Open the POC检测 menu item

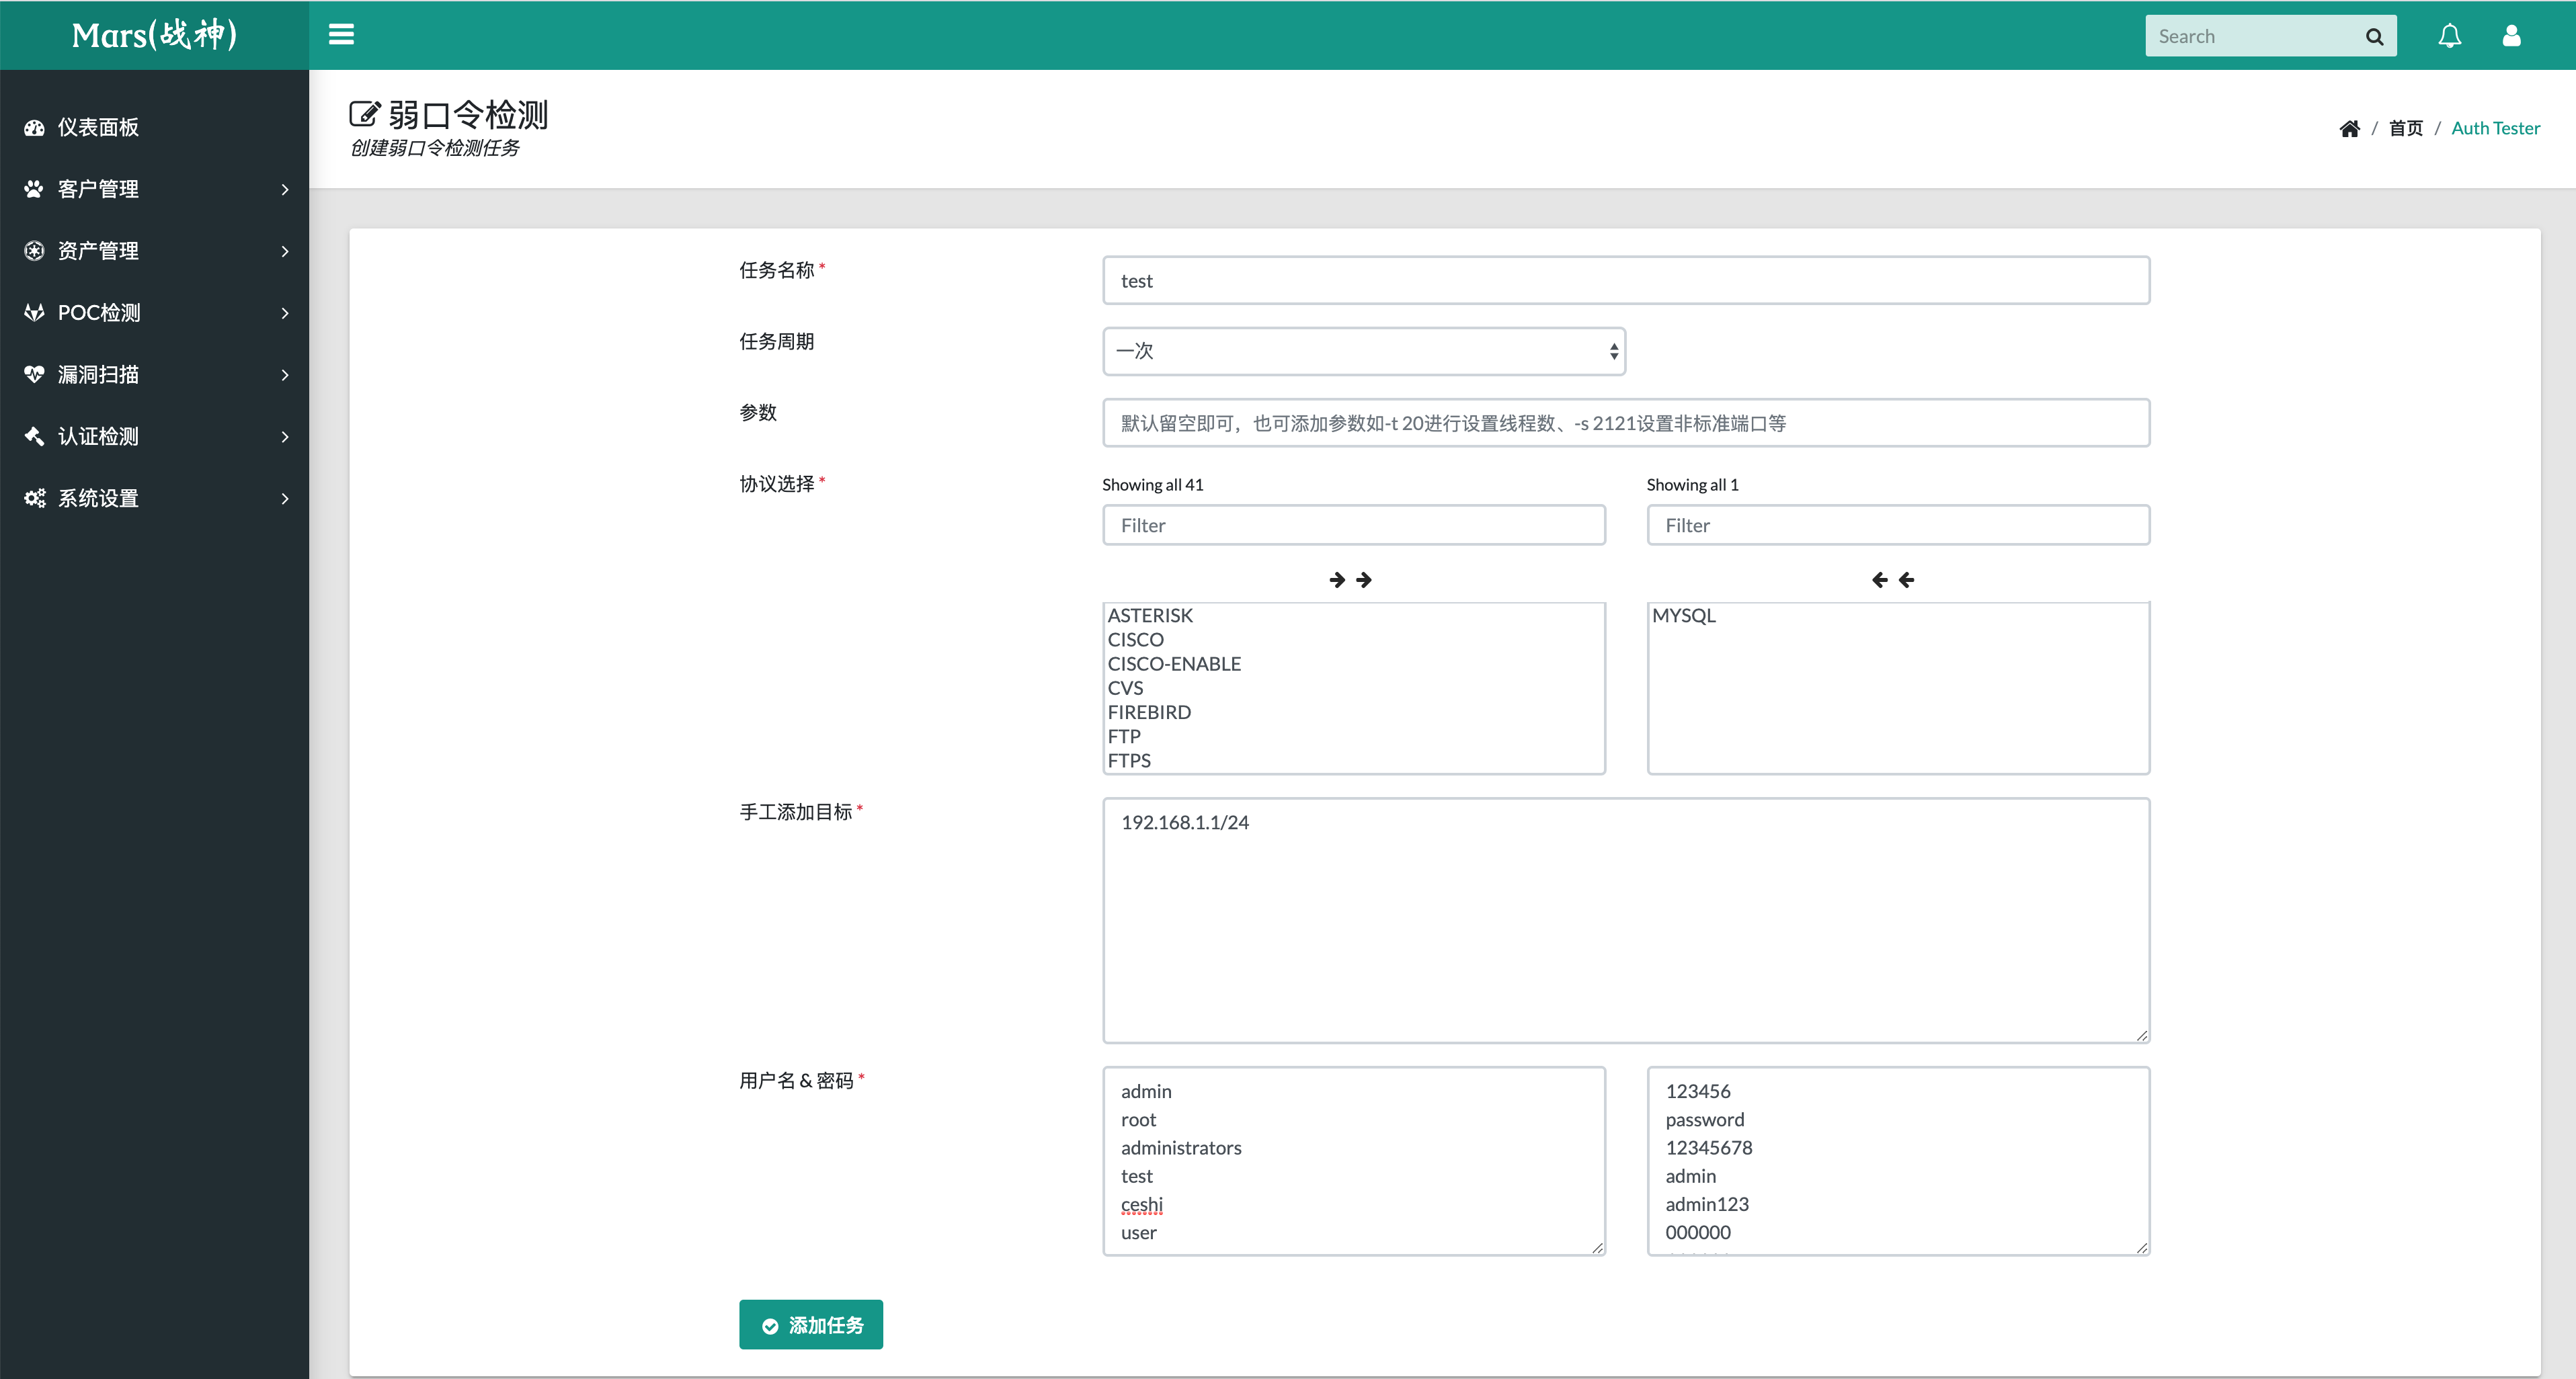[98, 313]
